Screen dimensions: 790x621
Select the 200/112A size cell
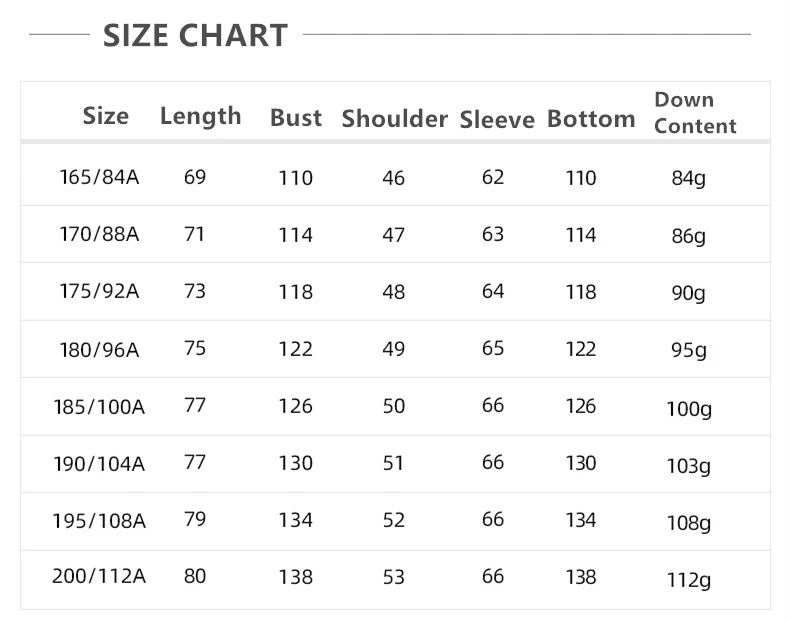tap(99, 576)
